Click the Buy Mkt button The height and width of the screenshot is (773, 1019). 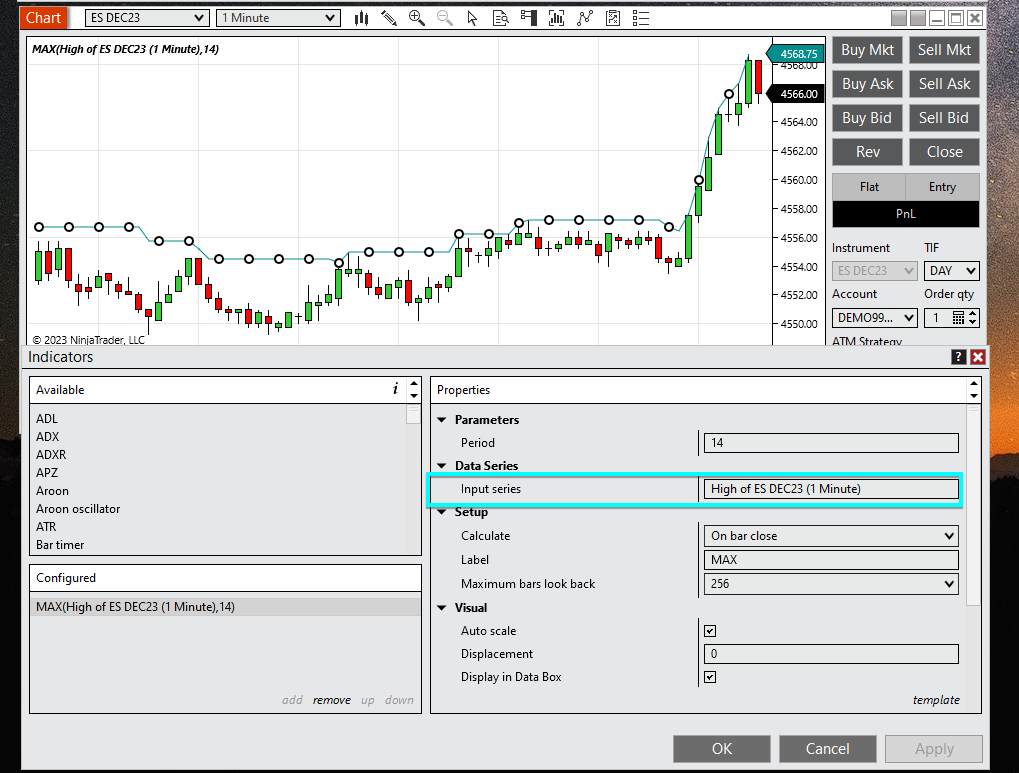[867, 50]
